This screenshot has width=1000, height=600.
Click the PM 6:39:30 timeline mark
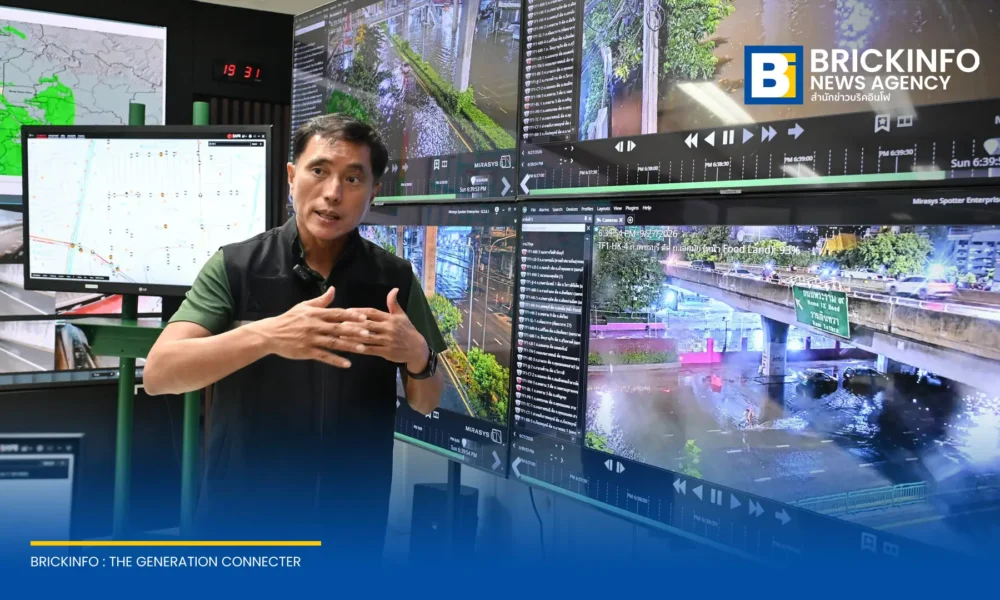click(896, 152)
